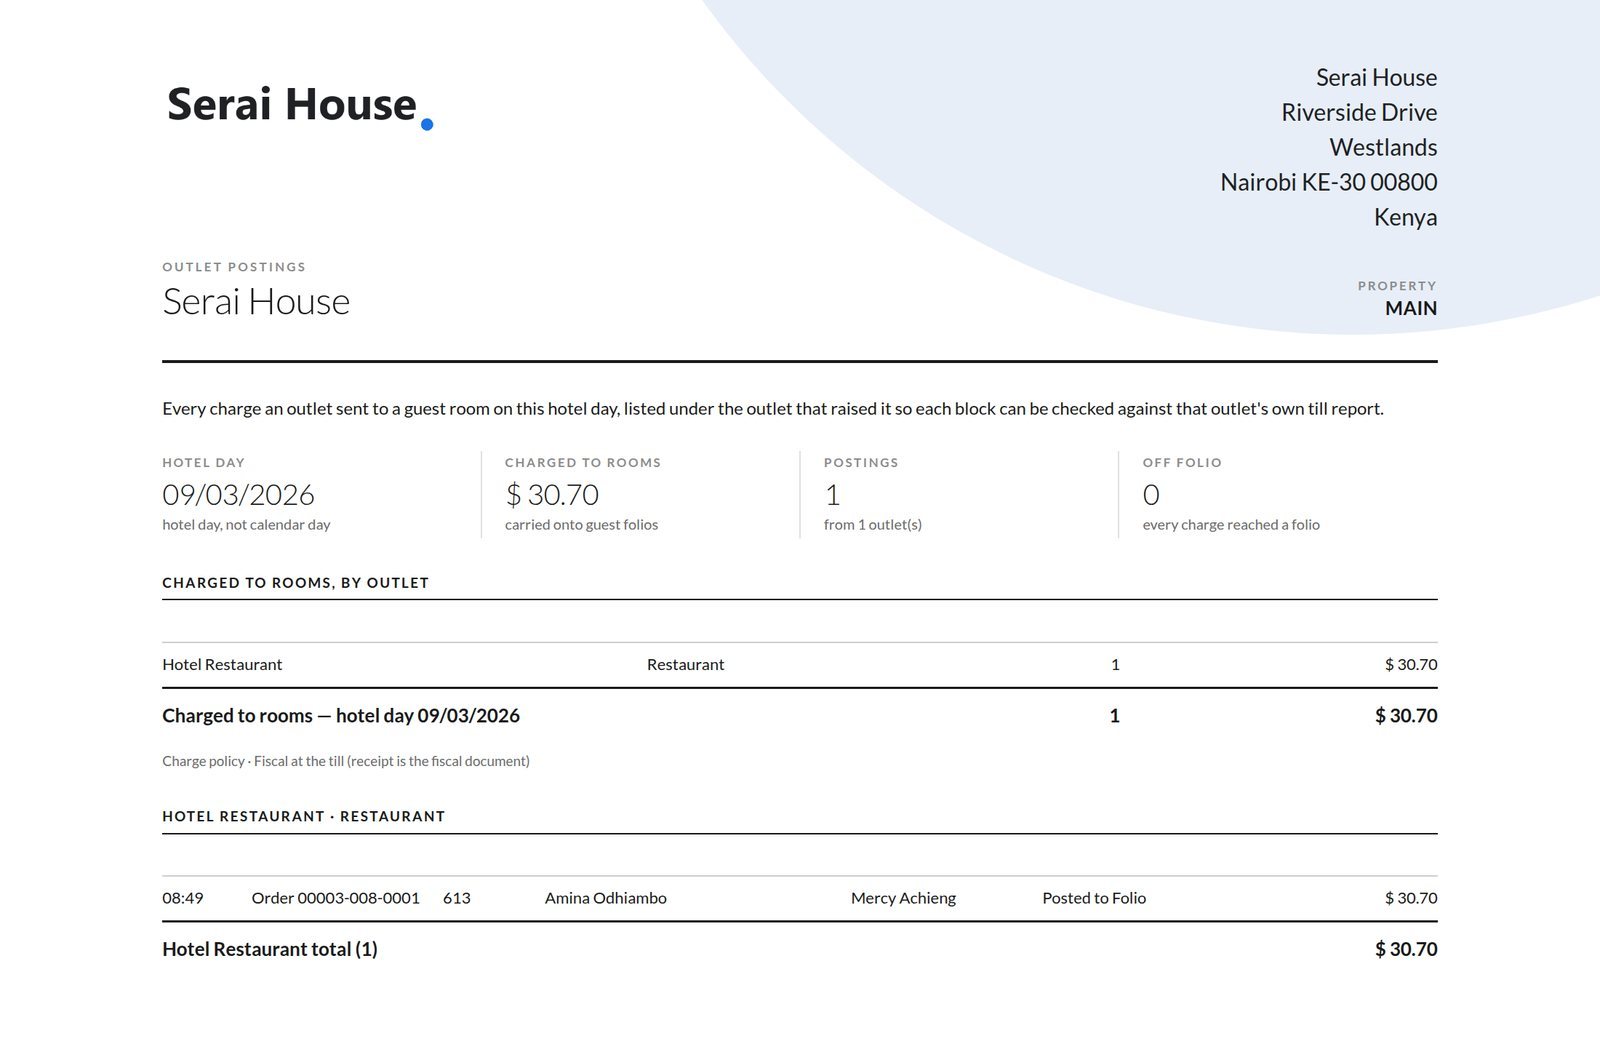Click the note "from 1 outlet(s)"
The height and width of the screenshot is (1050, 1600).
coord(873,525)
